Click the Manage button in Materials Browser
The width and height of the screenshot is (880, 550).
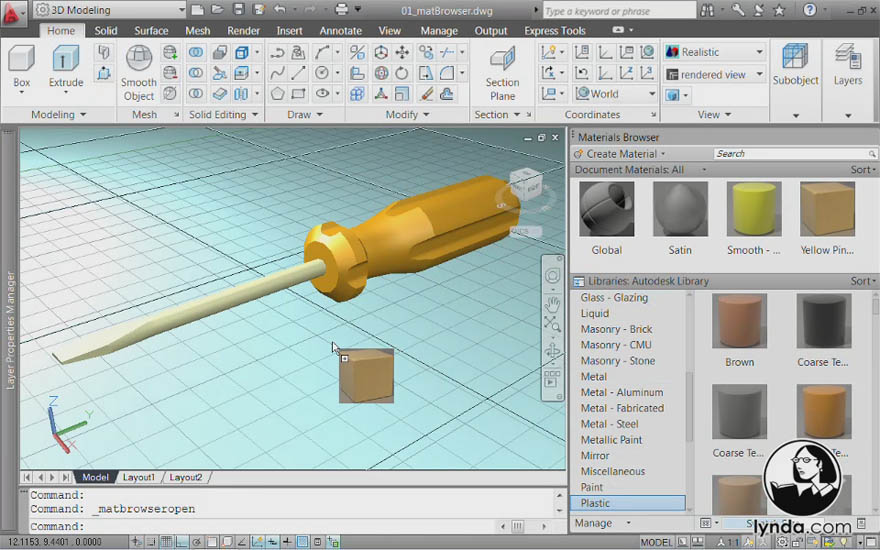pyautogui.click(x=602, y=523)
